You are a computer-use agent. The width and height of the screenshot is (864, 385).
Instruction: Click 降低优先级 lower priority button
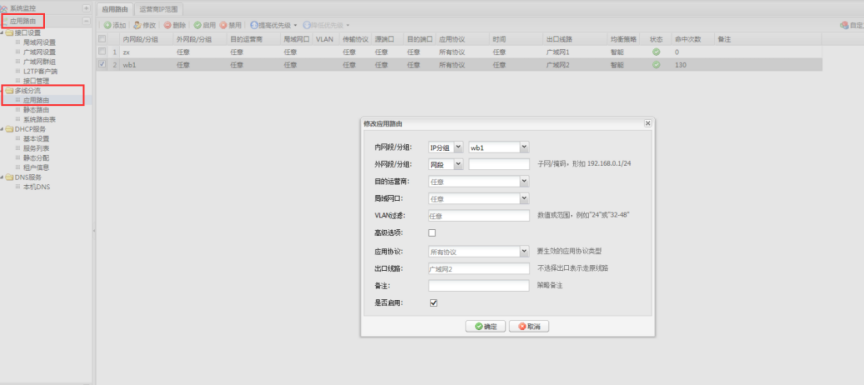tap(327, 25)
